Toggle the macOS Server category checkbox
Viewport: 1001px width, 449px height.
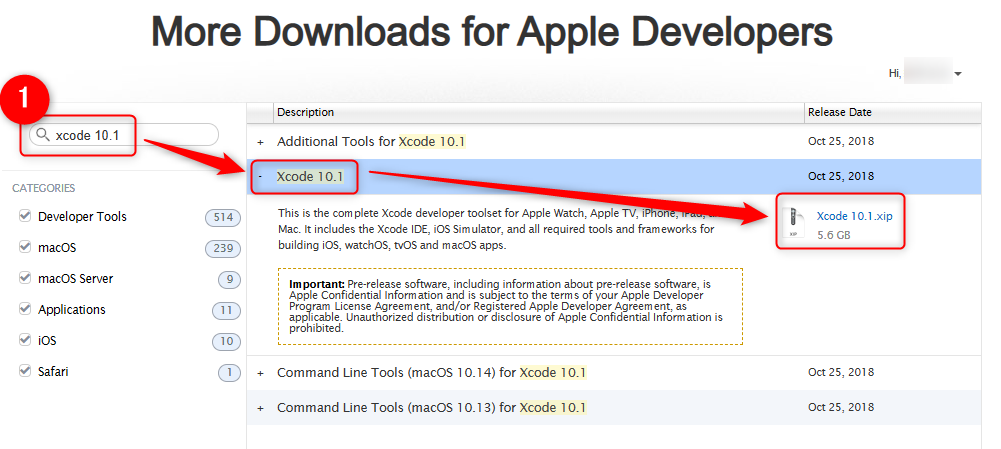pos(25,278)
